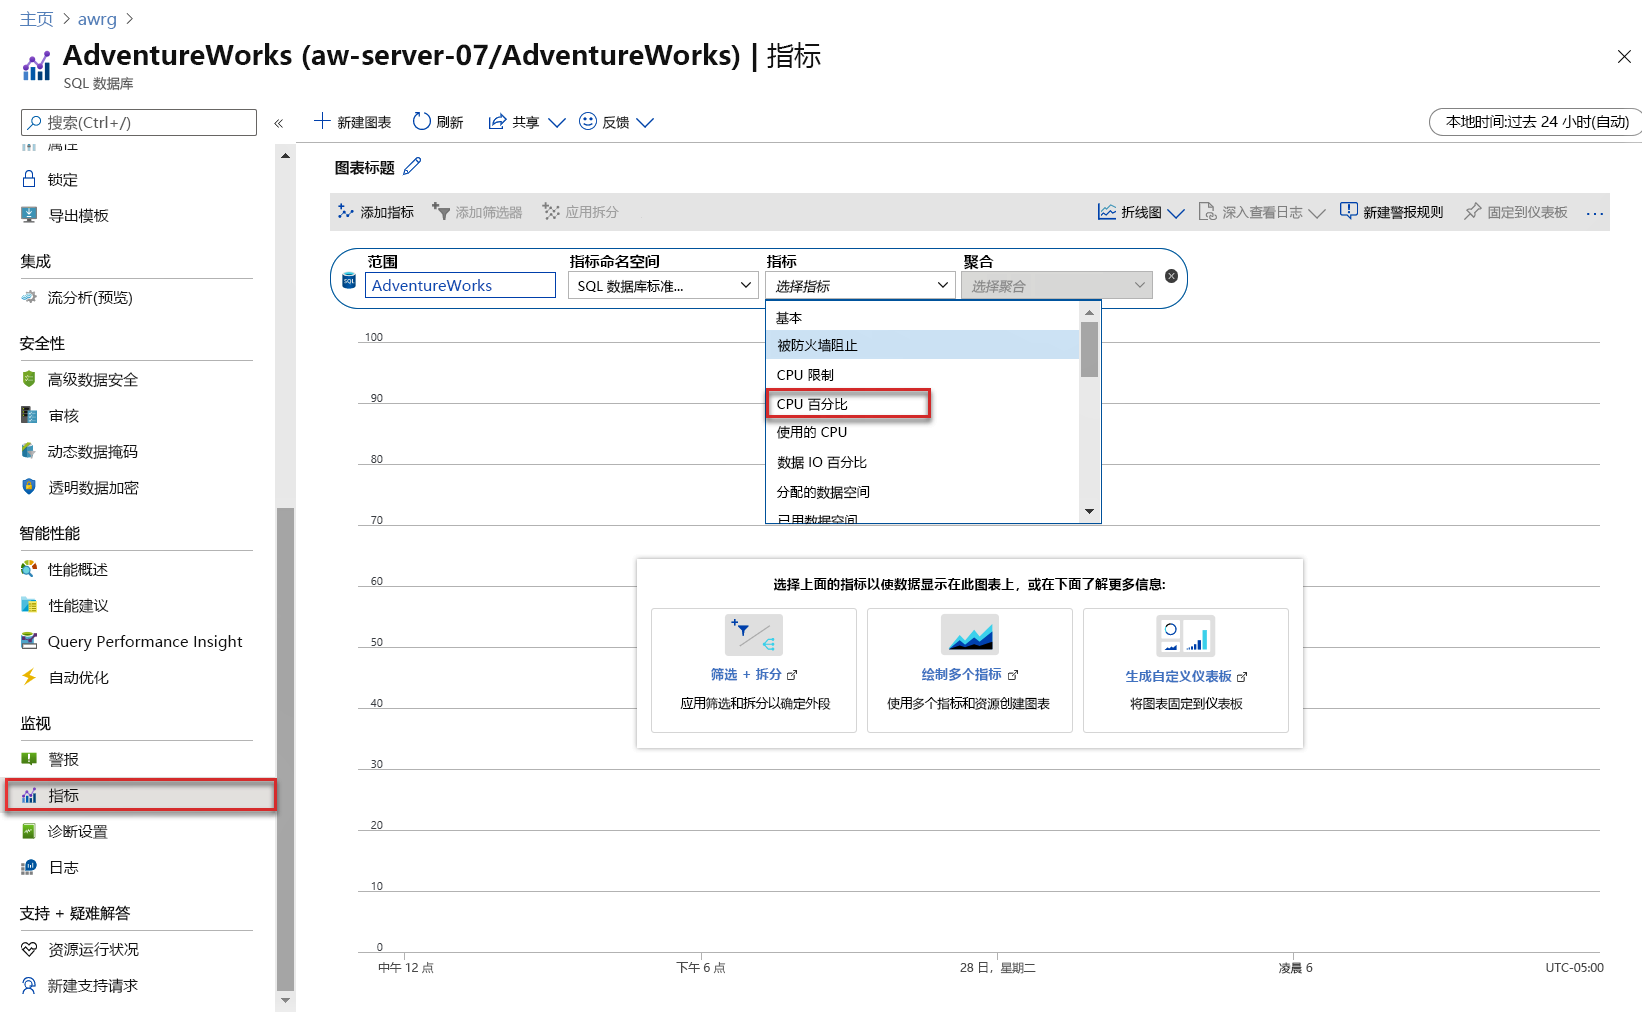Open the 反馈 dropdown
This screenshot has height=1012, width=1642.
616,122
